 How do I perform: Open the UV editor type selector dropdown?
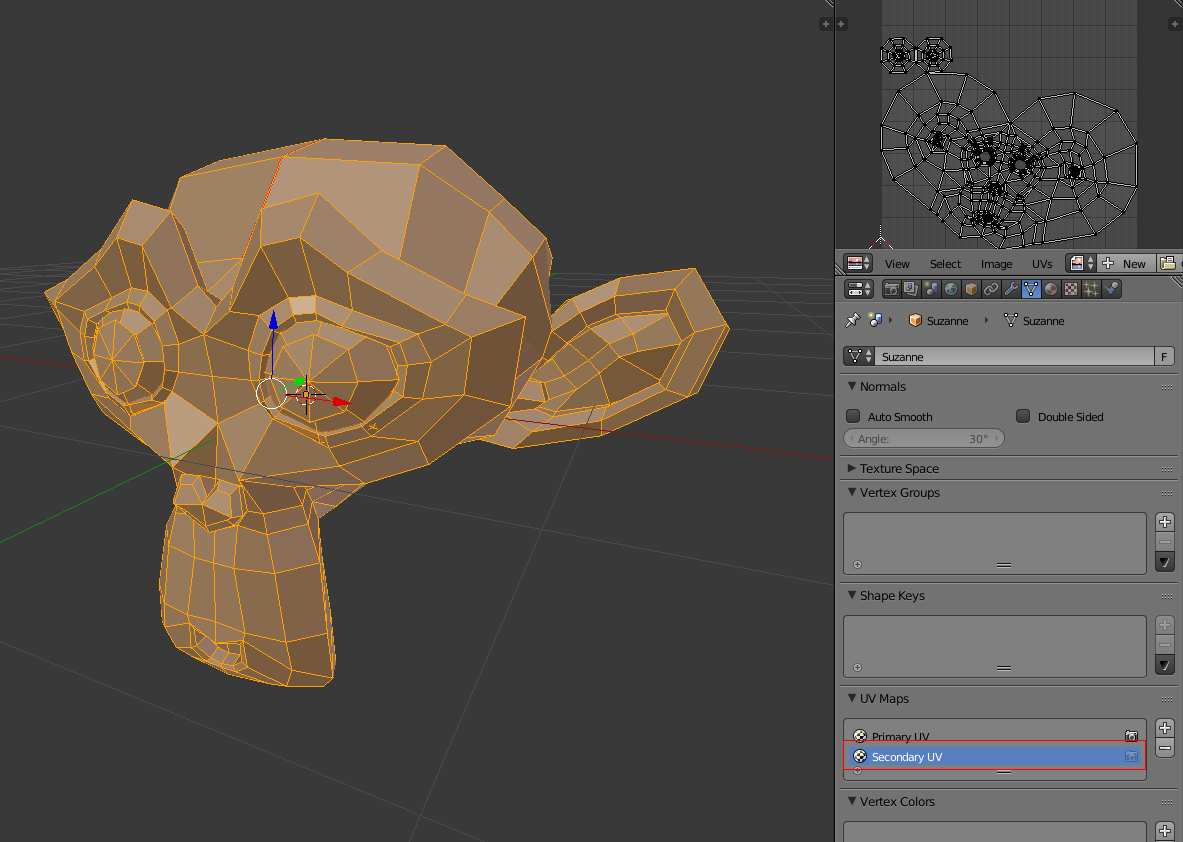[858, 263]
